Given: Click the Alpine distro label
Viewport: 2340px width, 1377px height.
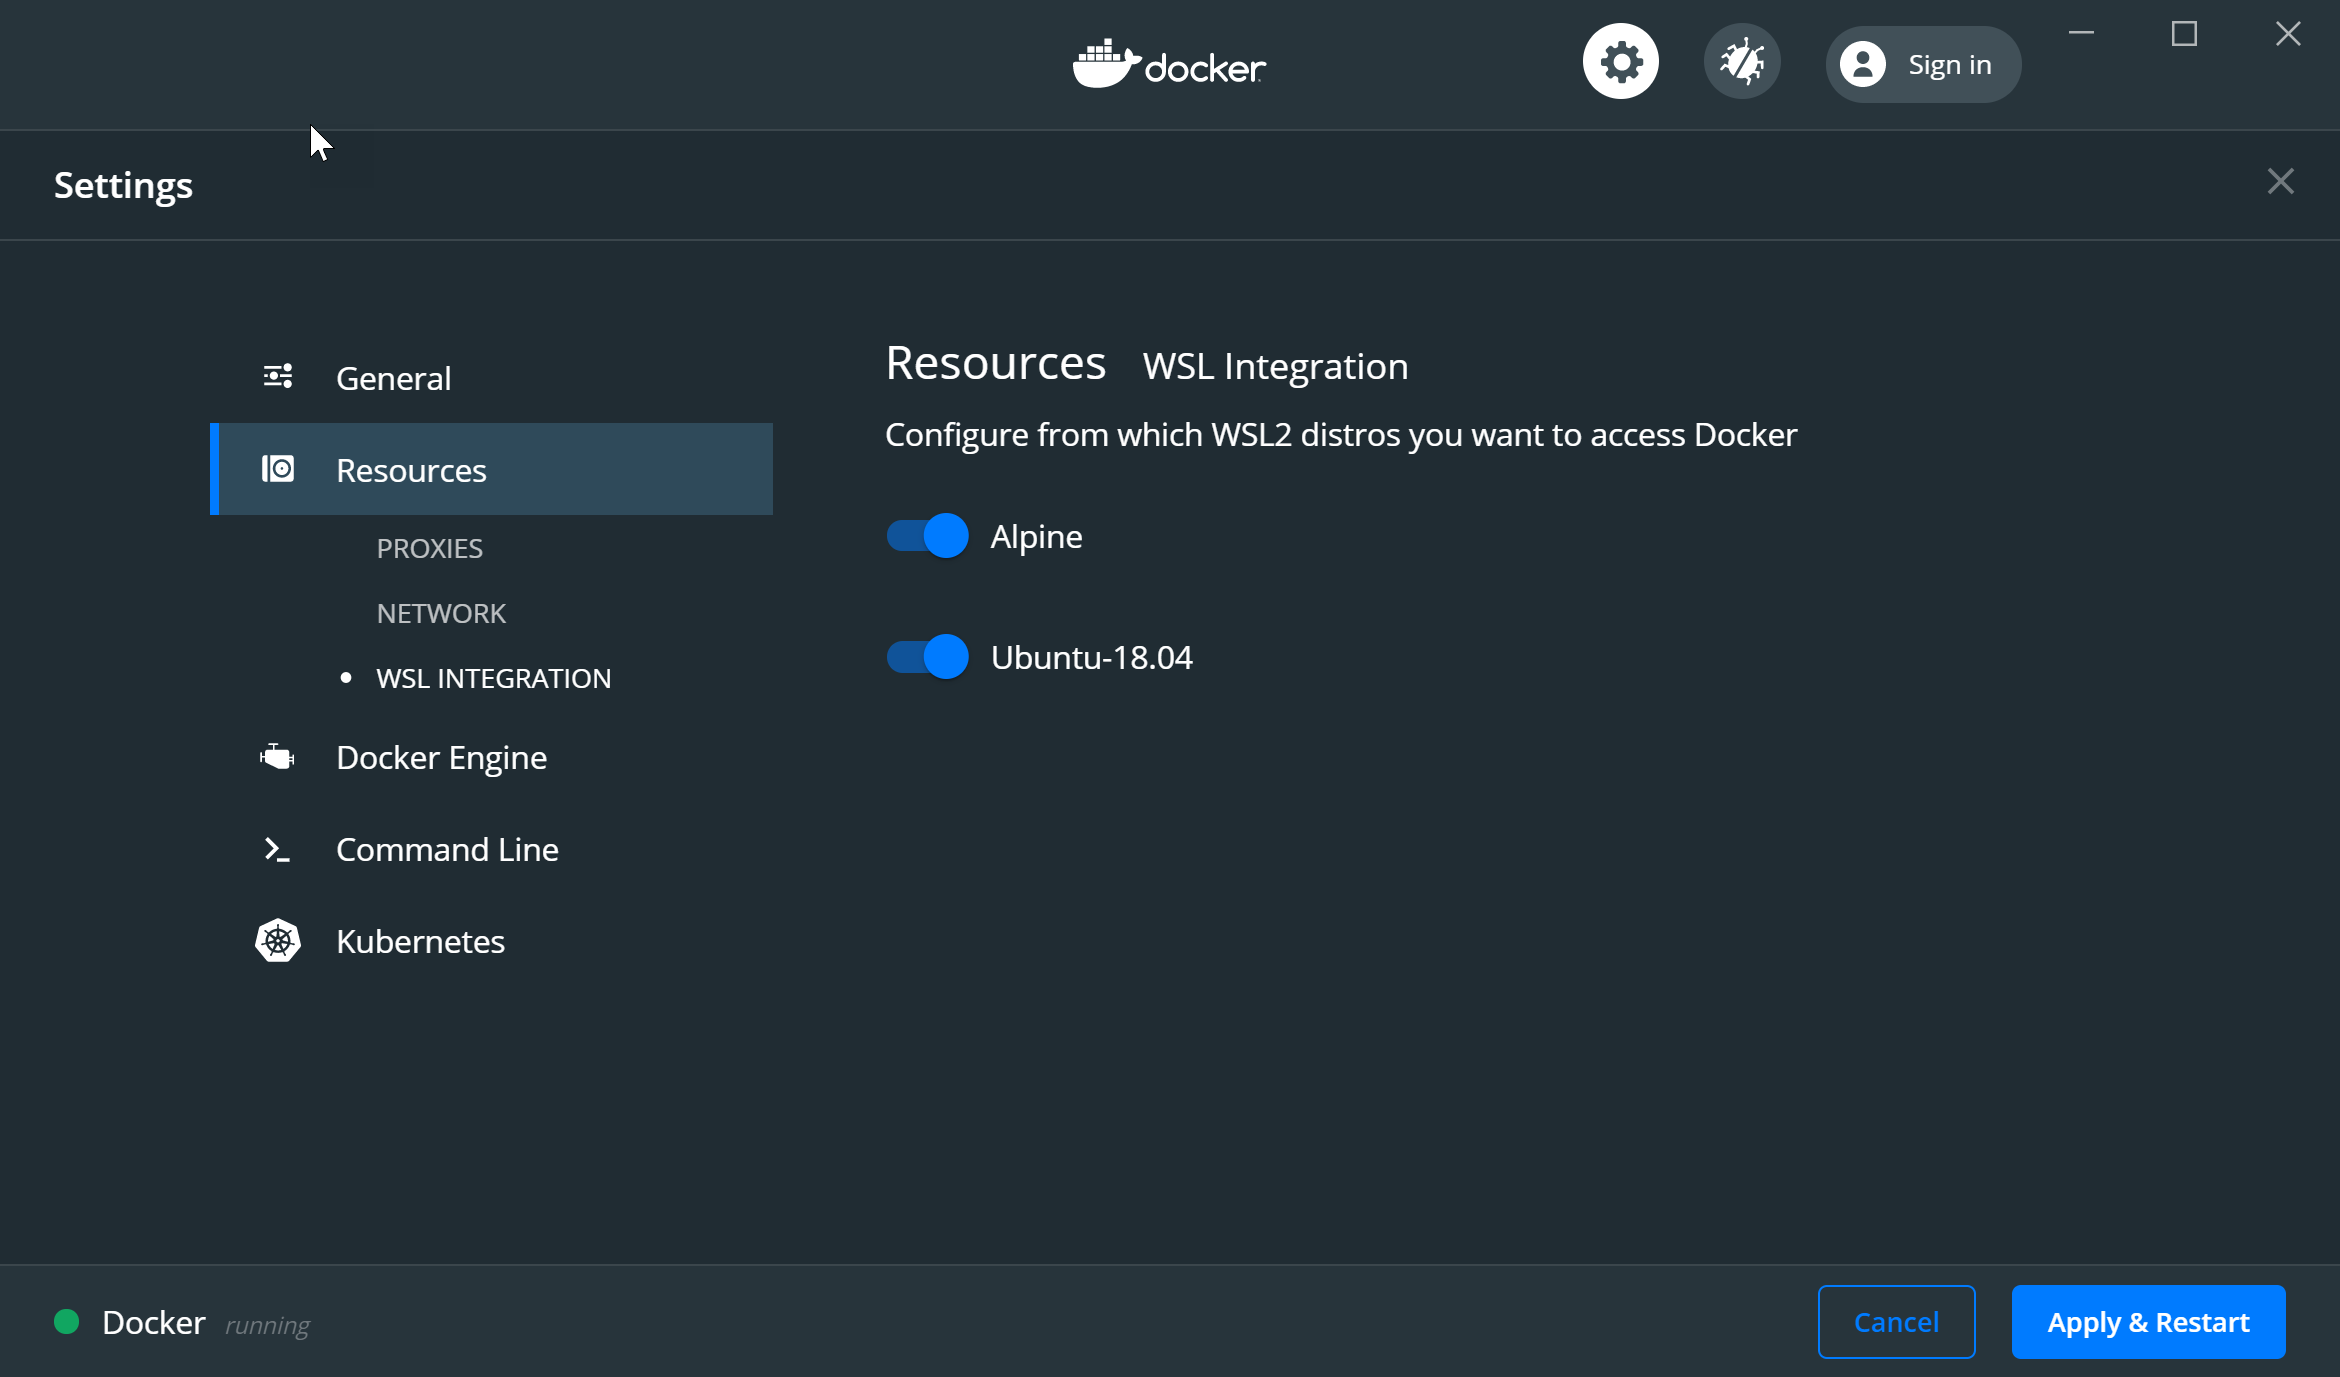Looking at the screenshot, I should pyautogui.click(x=1036, y=537).
